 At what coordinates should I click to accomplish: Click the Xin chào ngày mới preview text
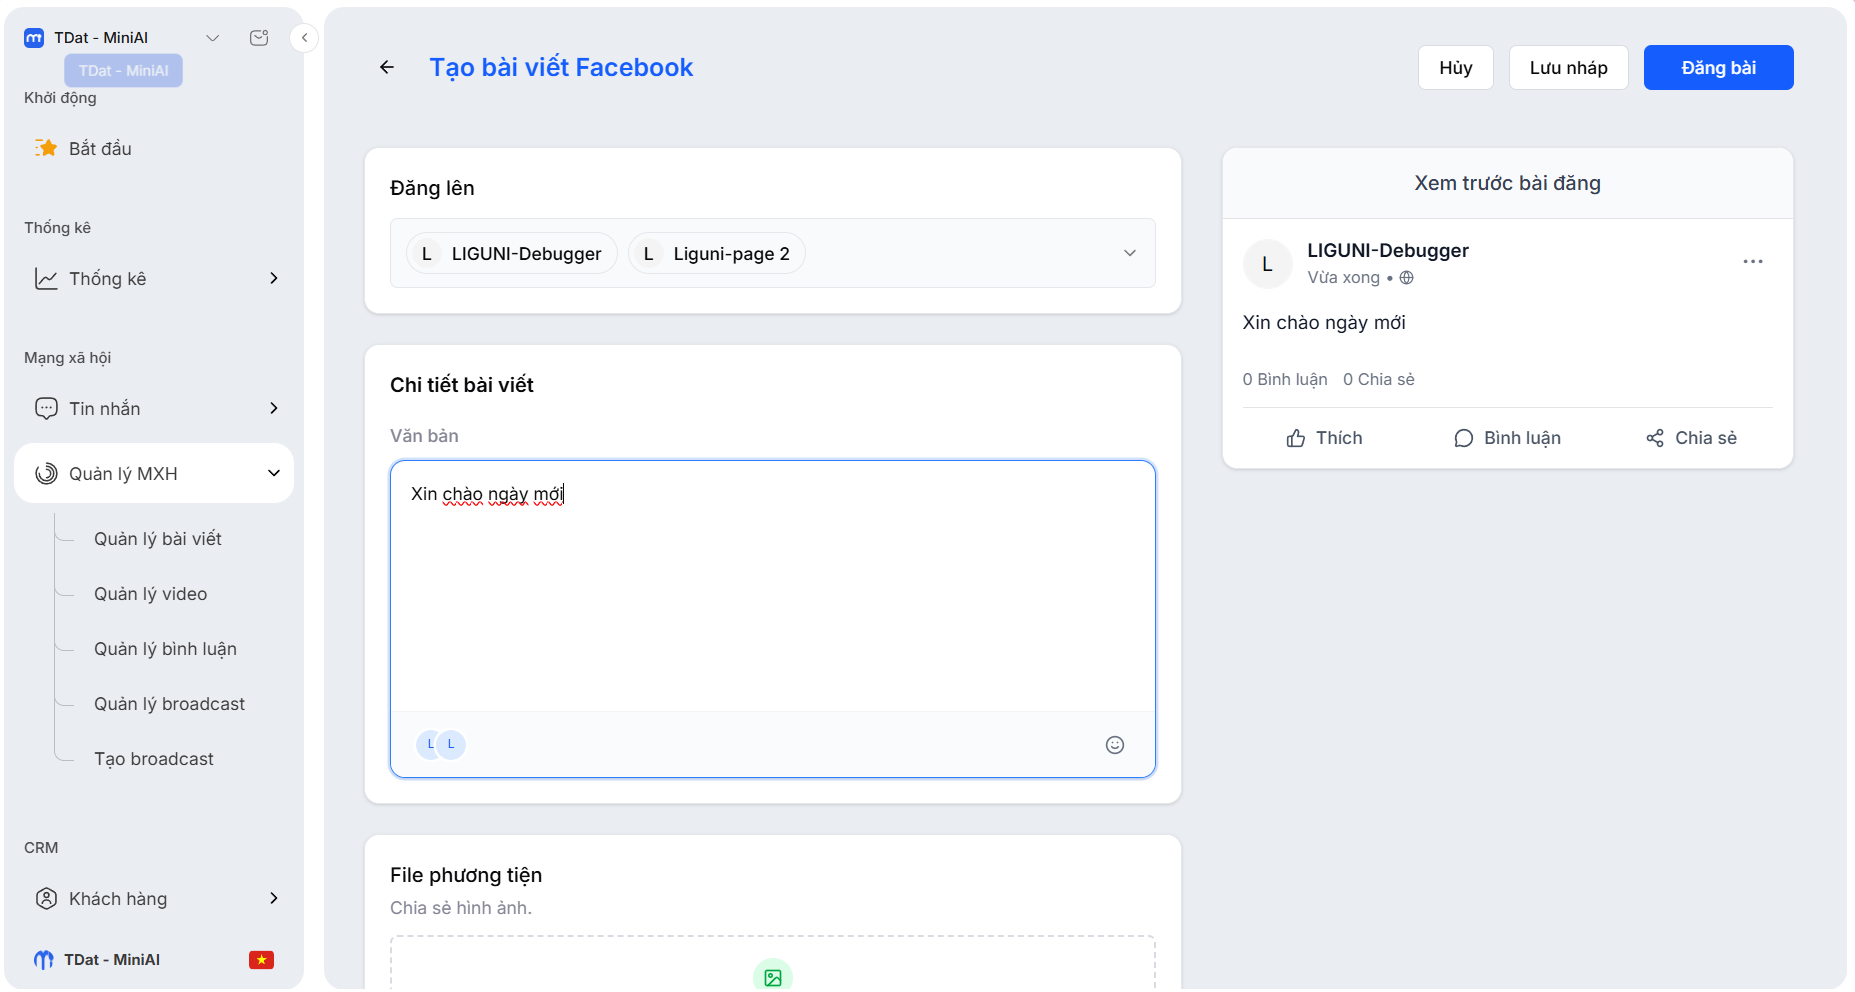(x=1324, y=322)
